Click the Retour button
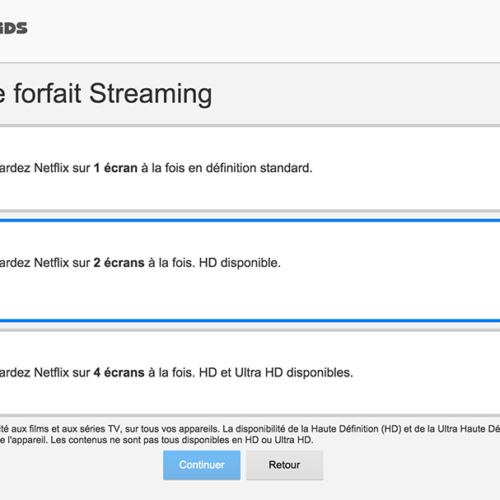 point(284,465)
